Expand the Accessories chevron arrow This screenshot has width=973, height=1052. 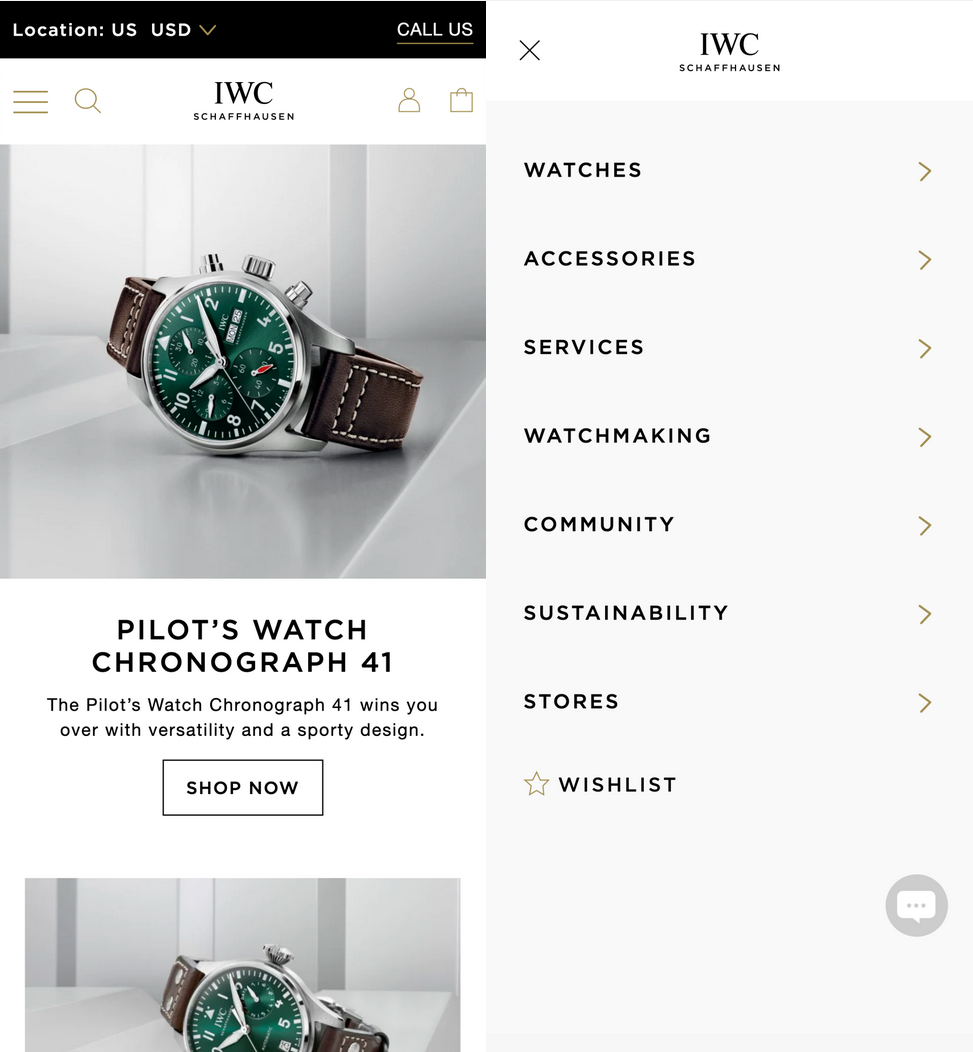pyautogui.click(x=925, y=260)
